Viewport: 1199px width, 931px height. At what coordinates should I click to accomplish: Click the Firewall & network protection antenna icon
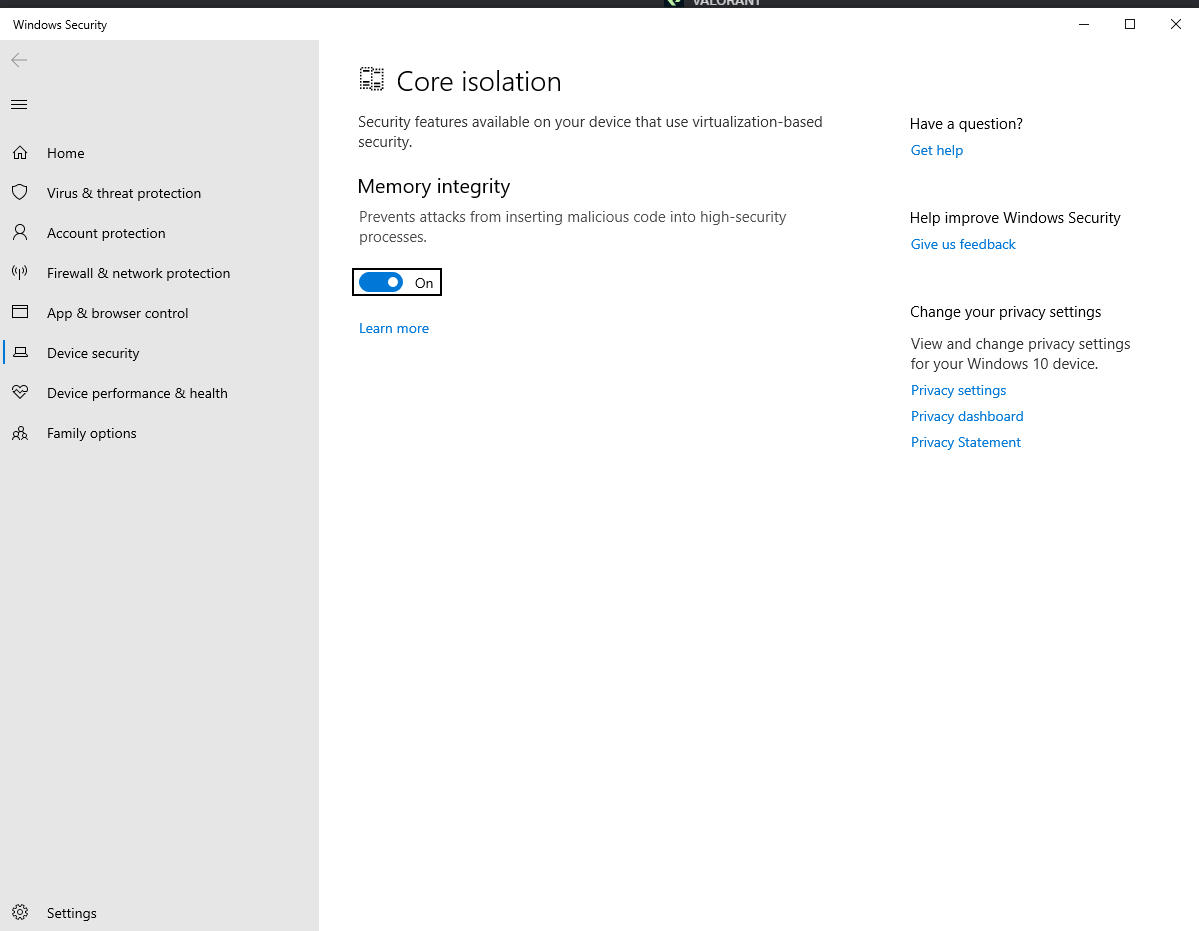pyautogui.click(x=20, y=273)
